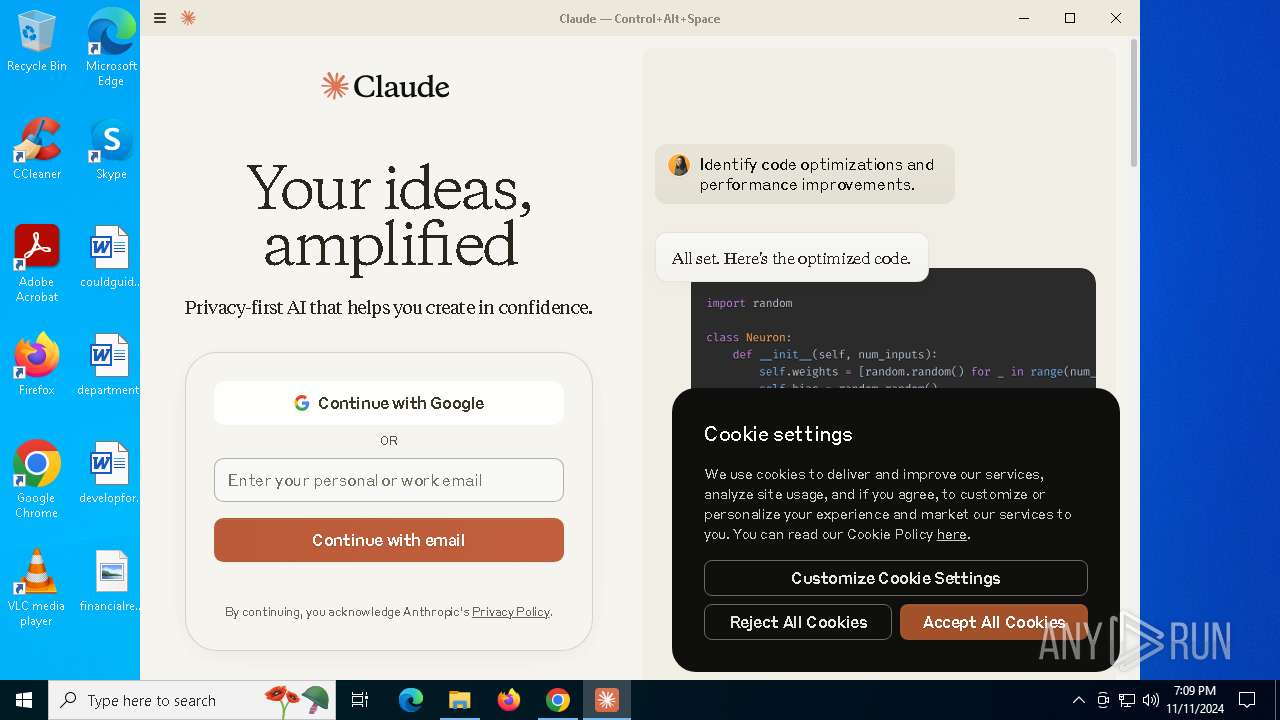The width and height of the screenshot is (1280, 720).
Task: Open the financialre image file on the desktop
Action: pyautogui.click(x=111, y=581)
